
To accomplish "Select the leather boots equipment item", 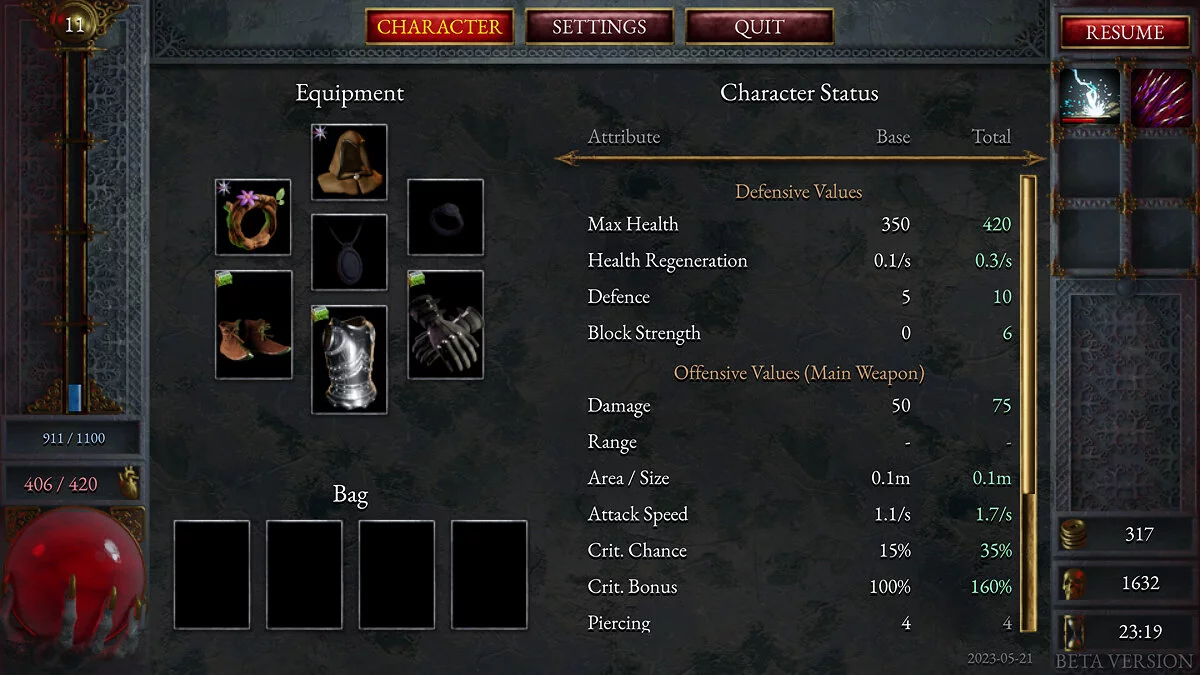I will [254, 324].
